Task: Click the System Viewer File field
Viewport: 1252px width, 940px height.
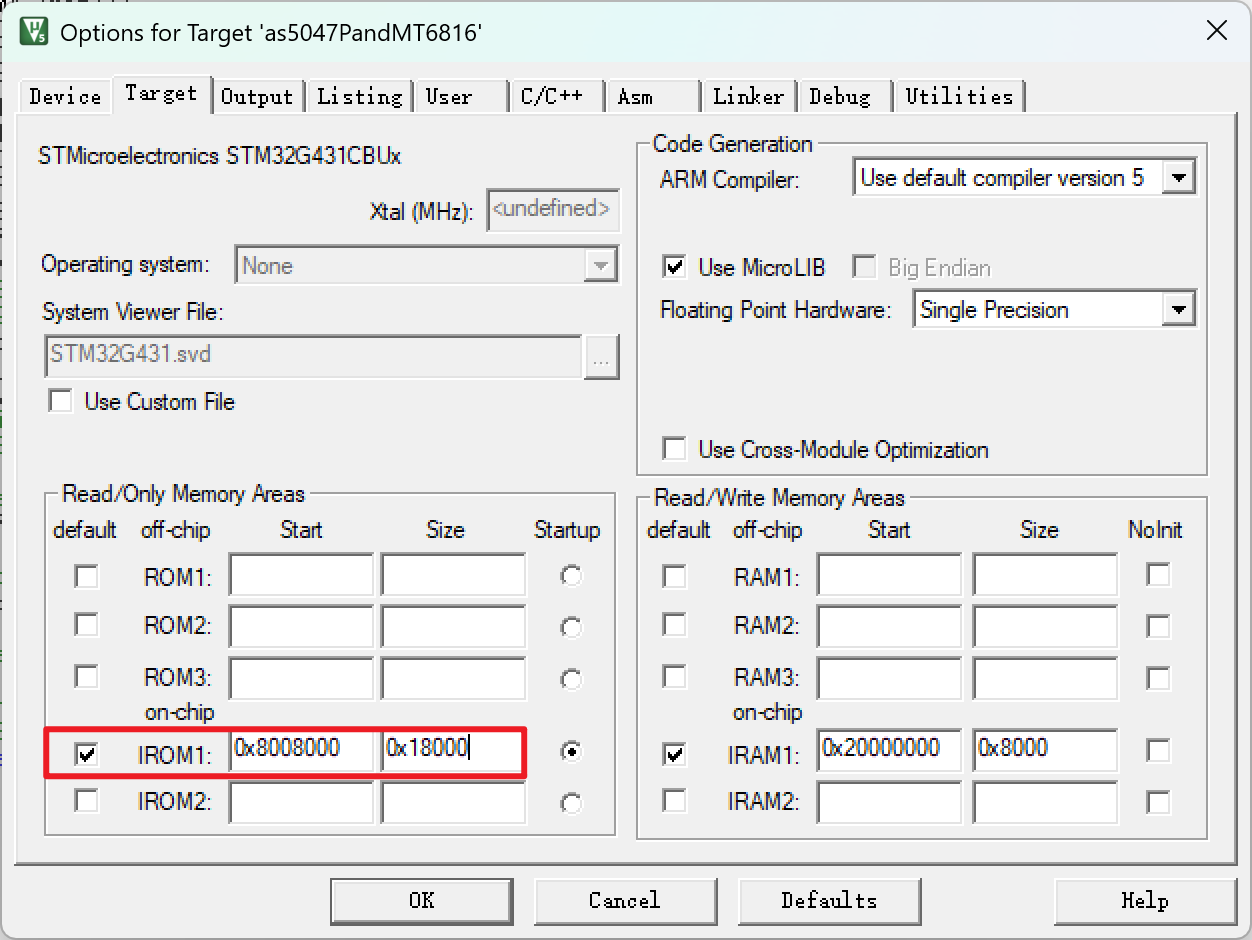Action: click(314, 356)
